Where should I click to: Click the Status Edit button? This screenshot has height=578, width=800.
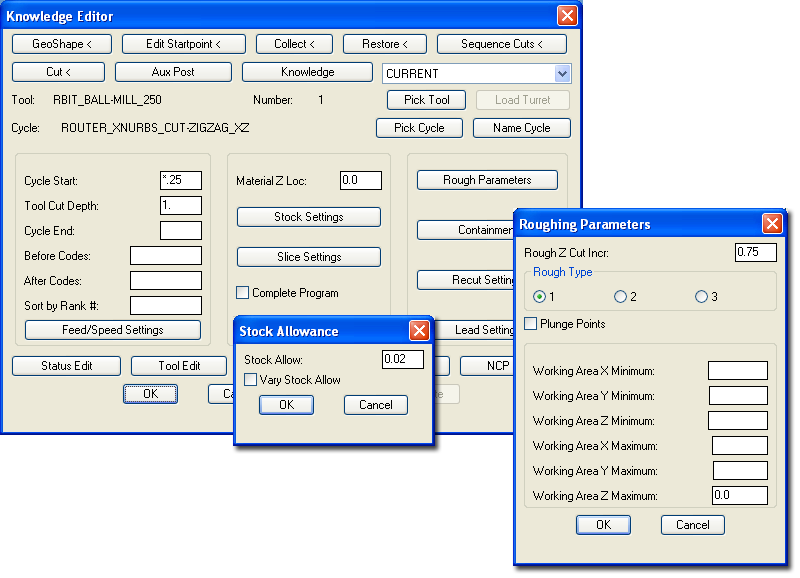tap(66, 366)
